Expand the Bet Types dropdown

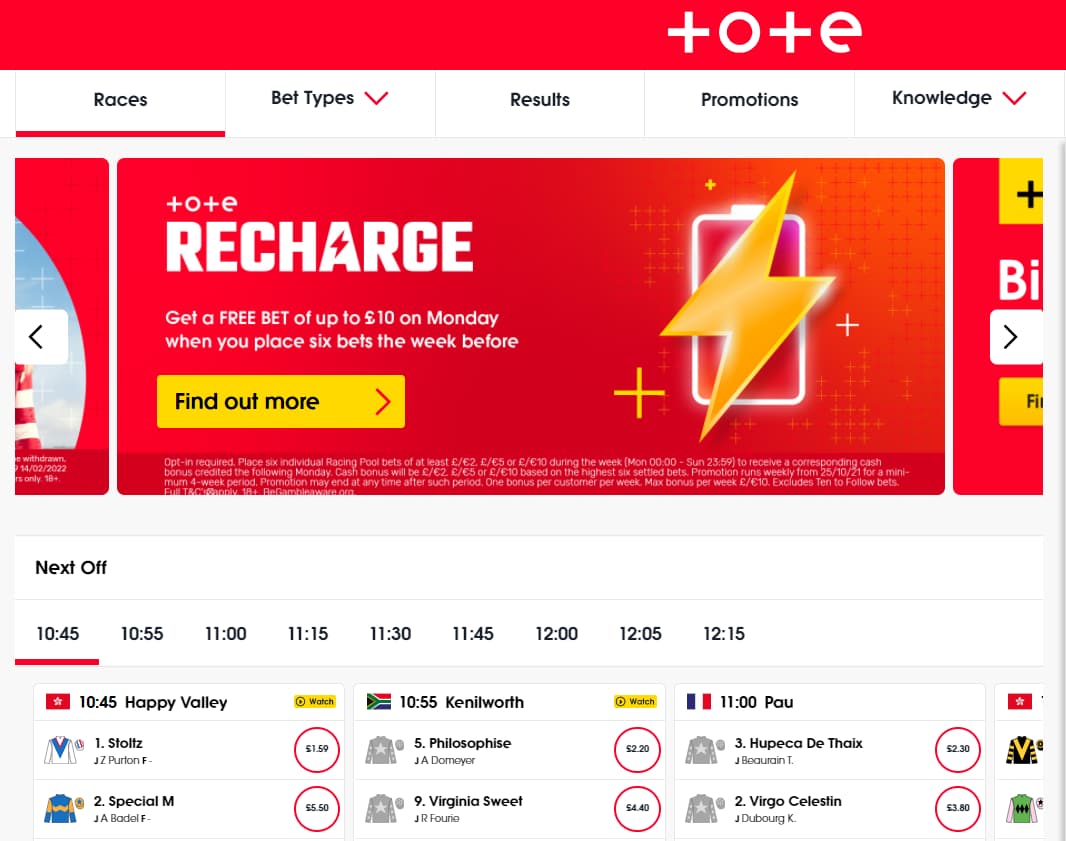tap(329, 99)
